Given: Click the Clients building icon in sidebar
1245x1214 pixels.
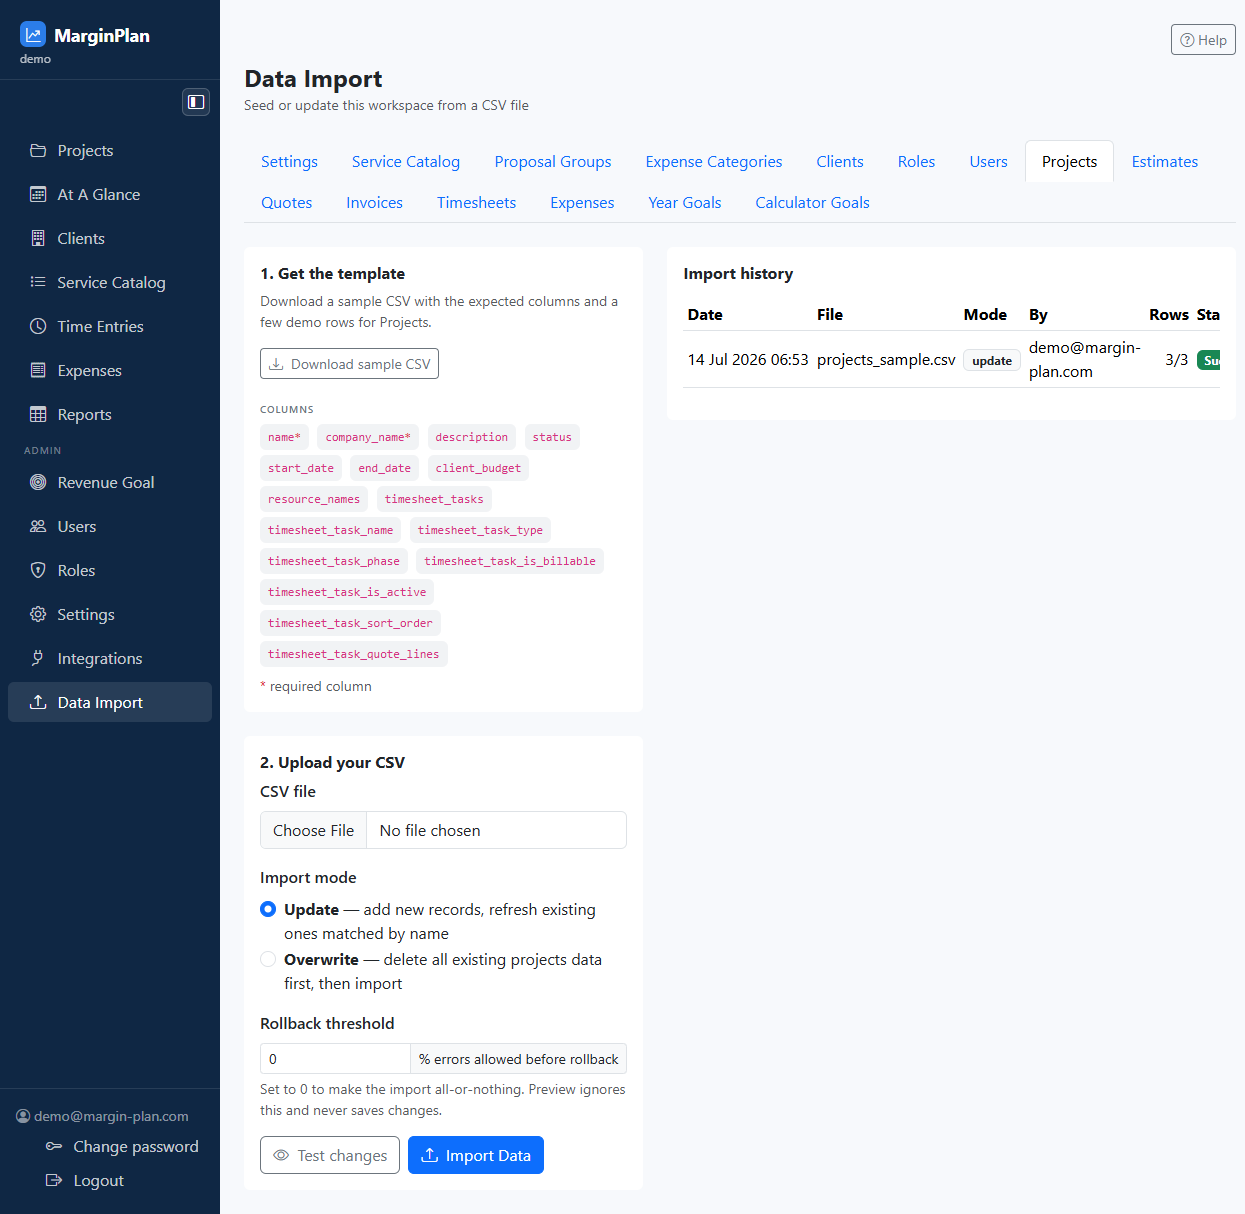Looking at the screenshot, I should (x=38, y=238).
